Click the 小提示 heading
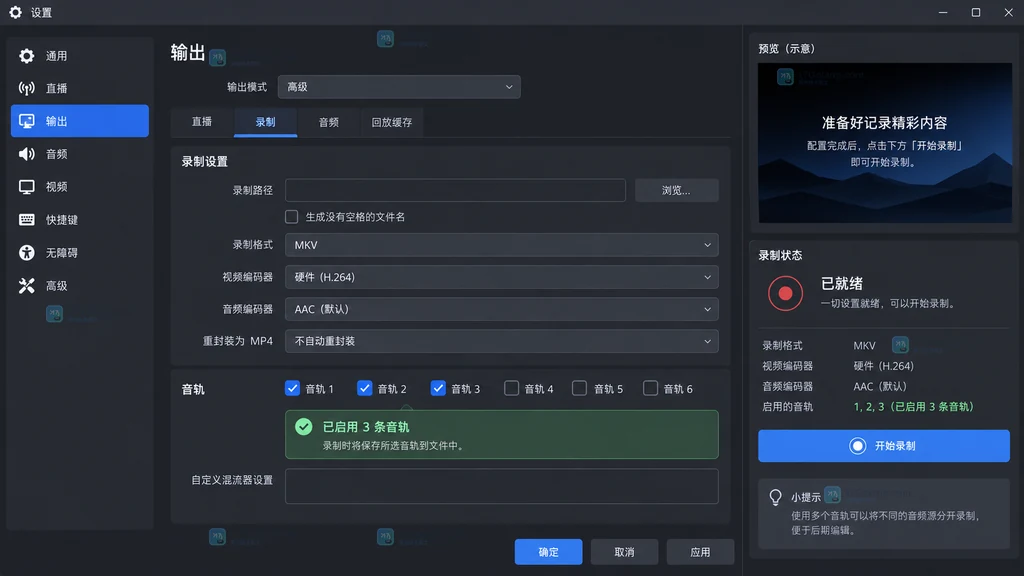This screenshot has height=576, width=1024. 806,498
